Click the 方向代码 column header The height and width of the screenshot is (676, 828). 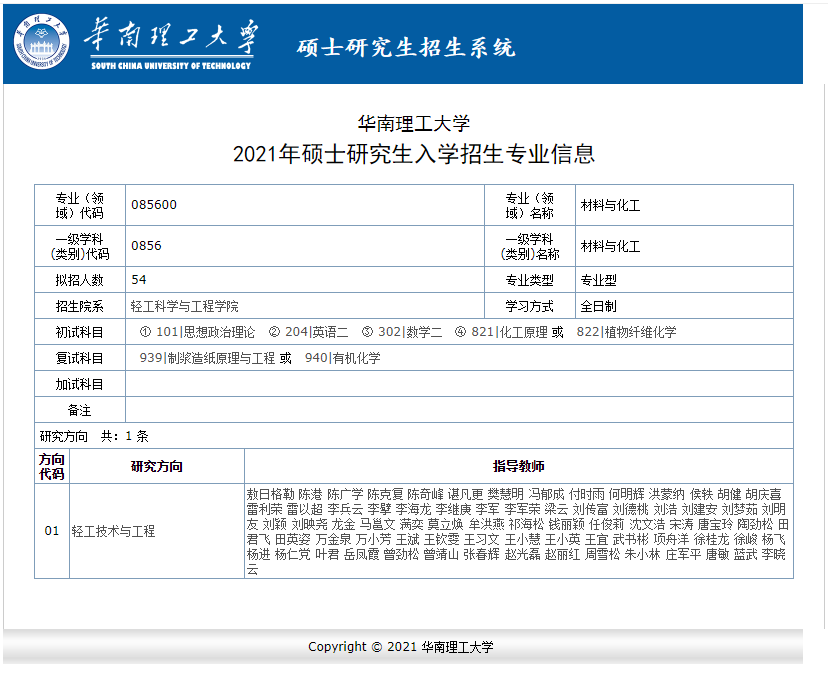point(52,466)
